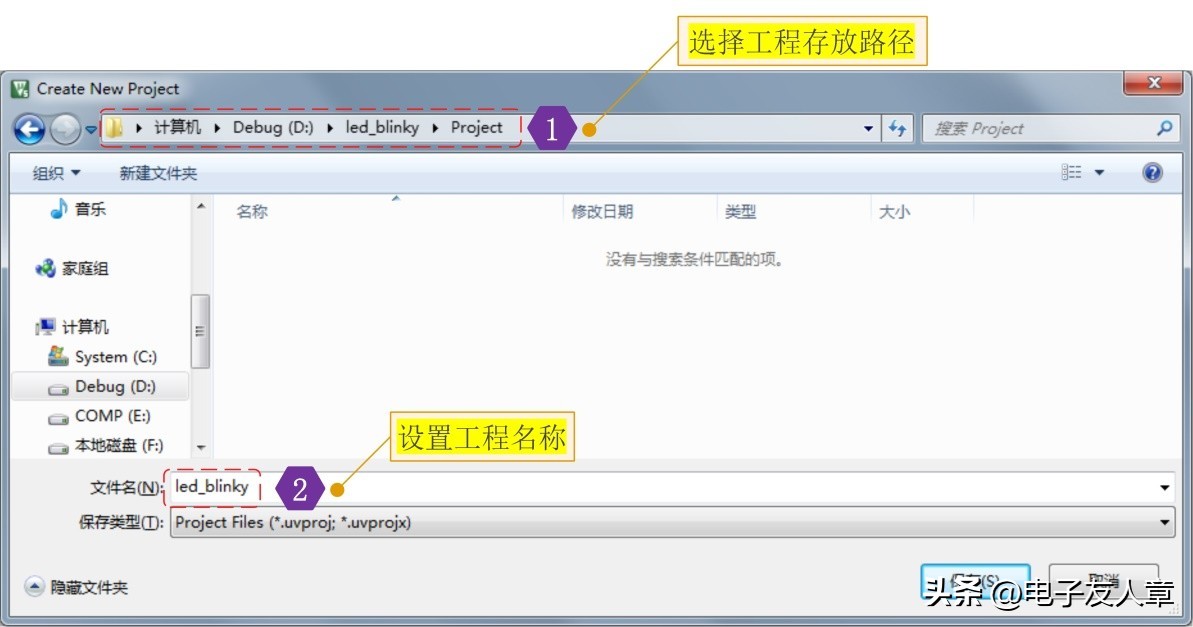Click the 搜索 Project search box
The image size is (1193, 627).
pyautogui.click(x=1050, y=129)
